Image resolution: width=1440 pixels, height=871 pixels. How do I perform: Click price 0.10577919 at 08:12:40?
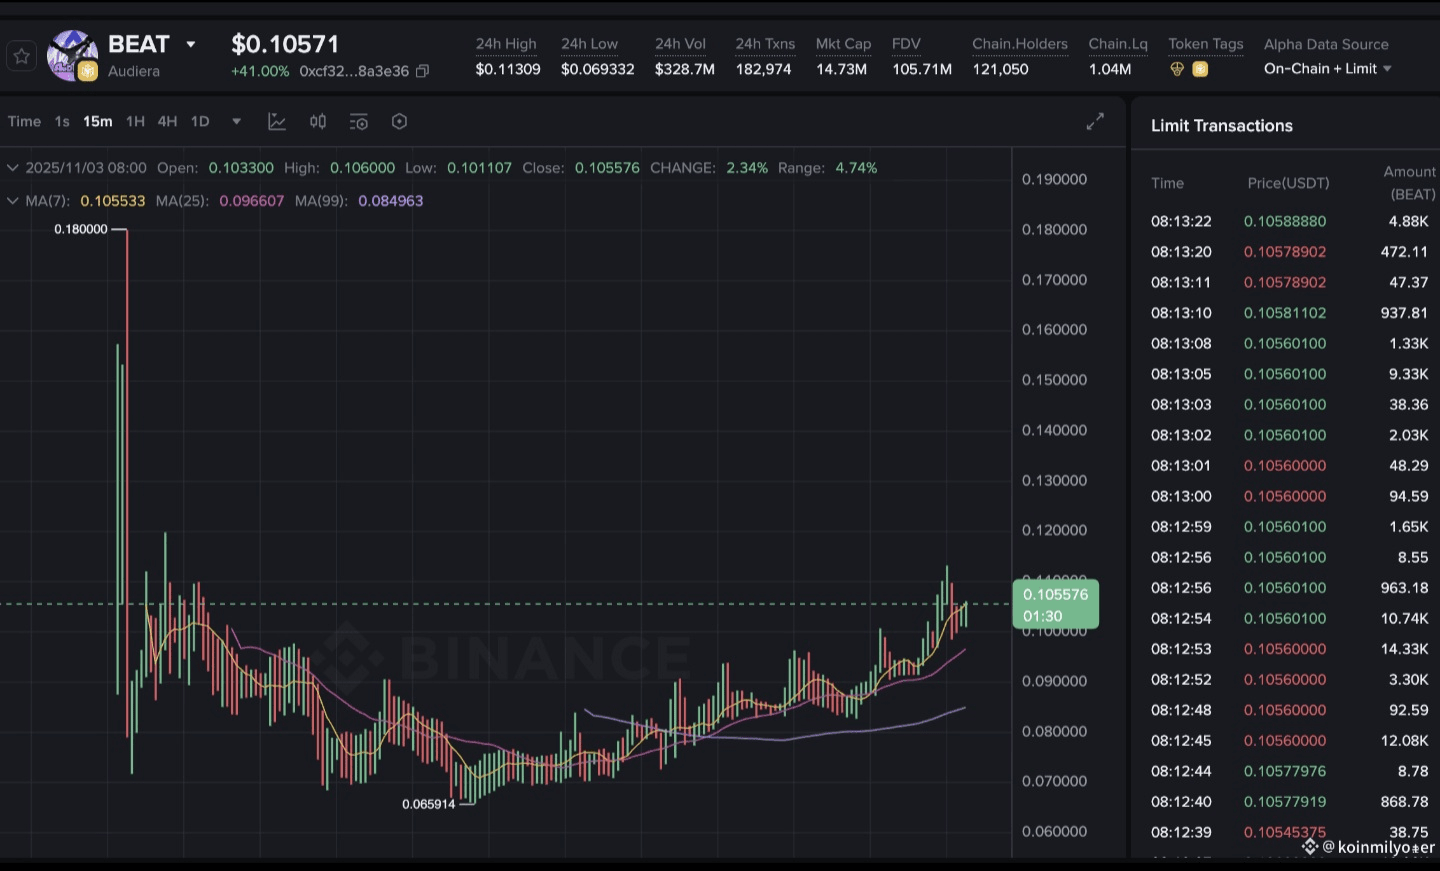pyautogui.click(x=1285, y=802)
